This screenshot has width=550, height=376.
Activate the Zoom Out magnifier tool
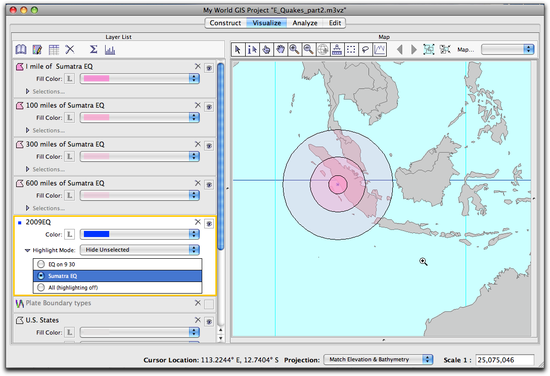[x=309, y=49]
